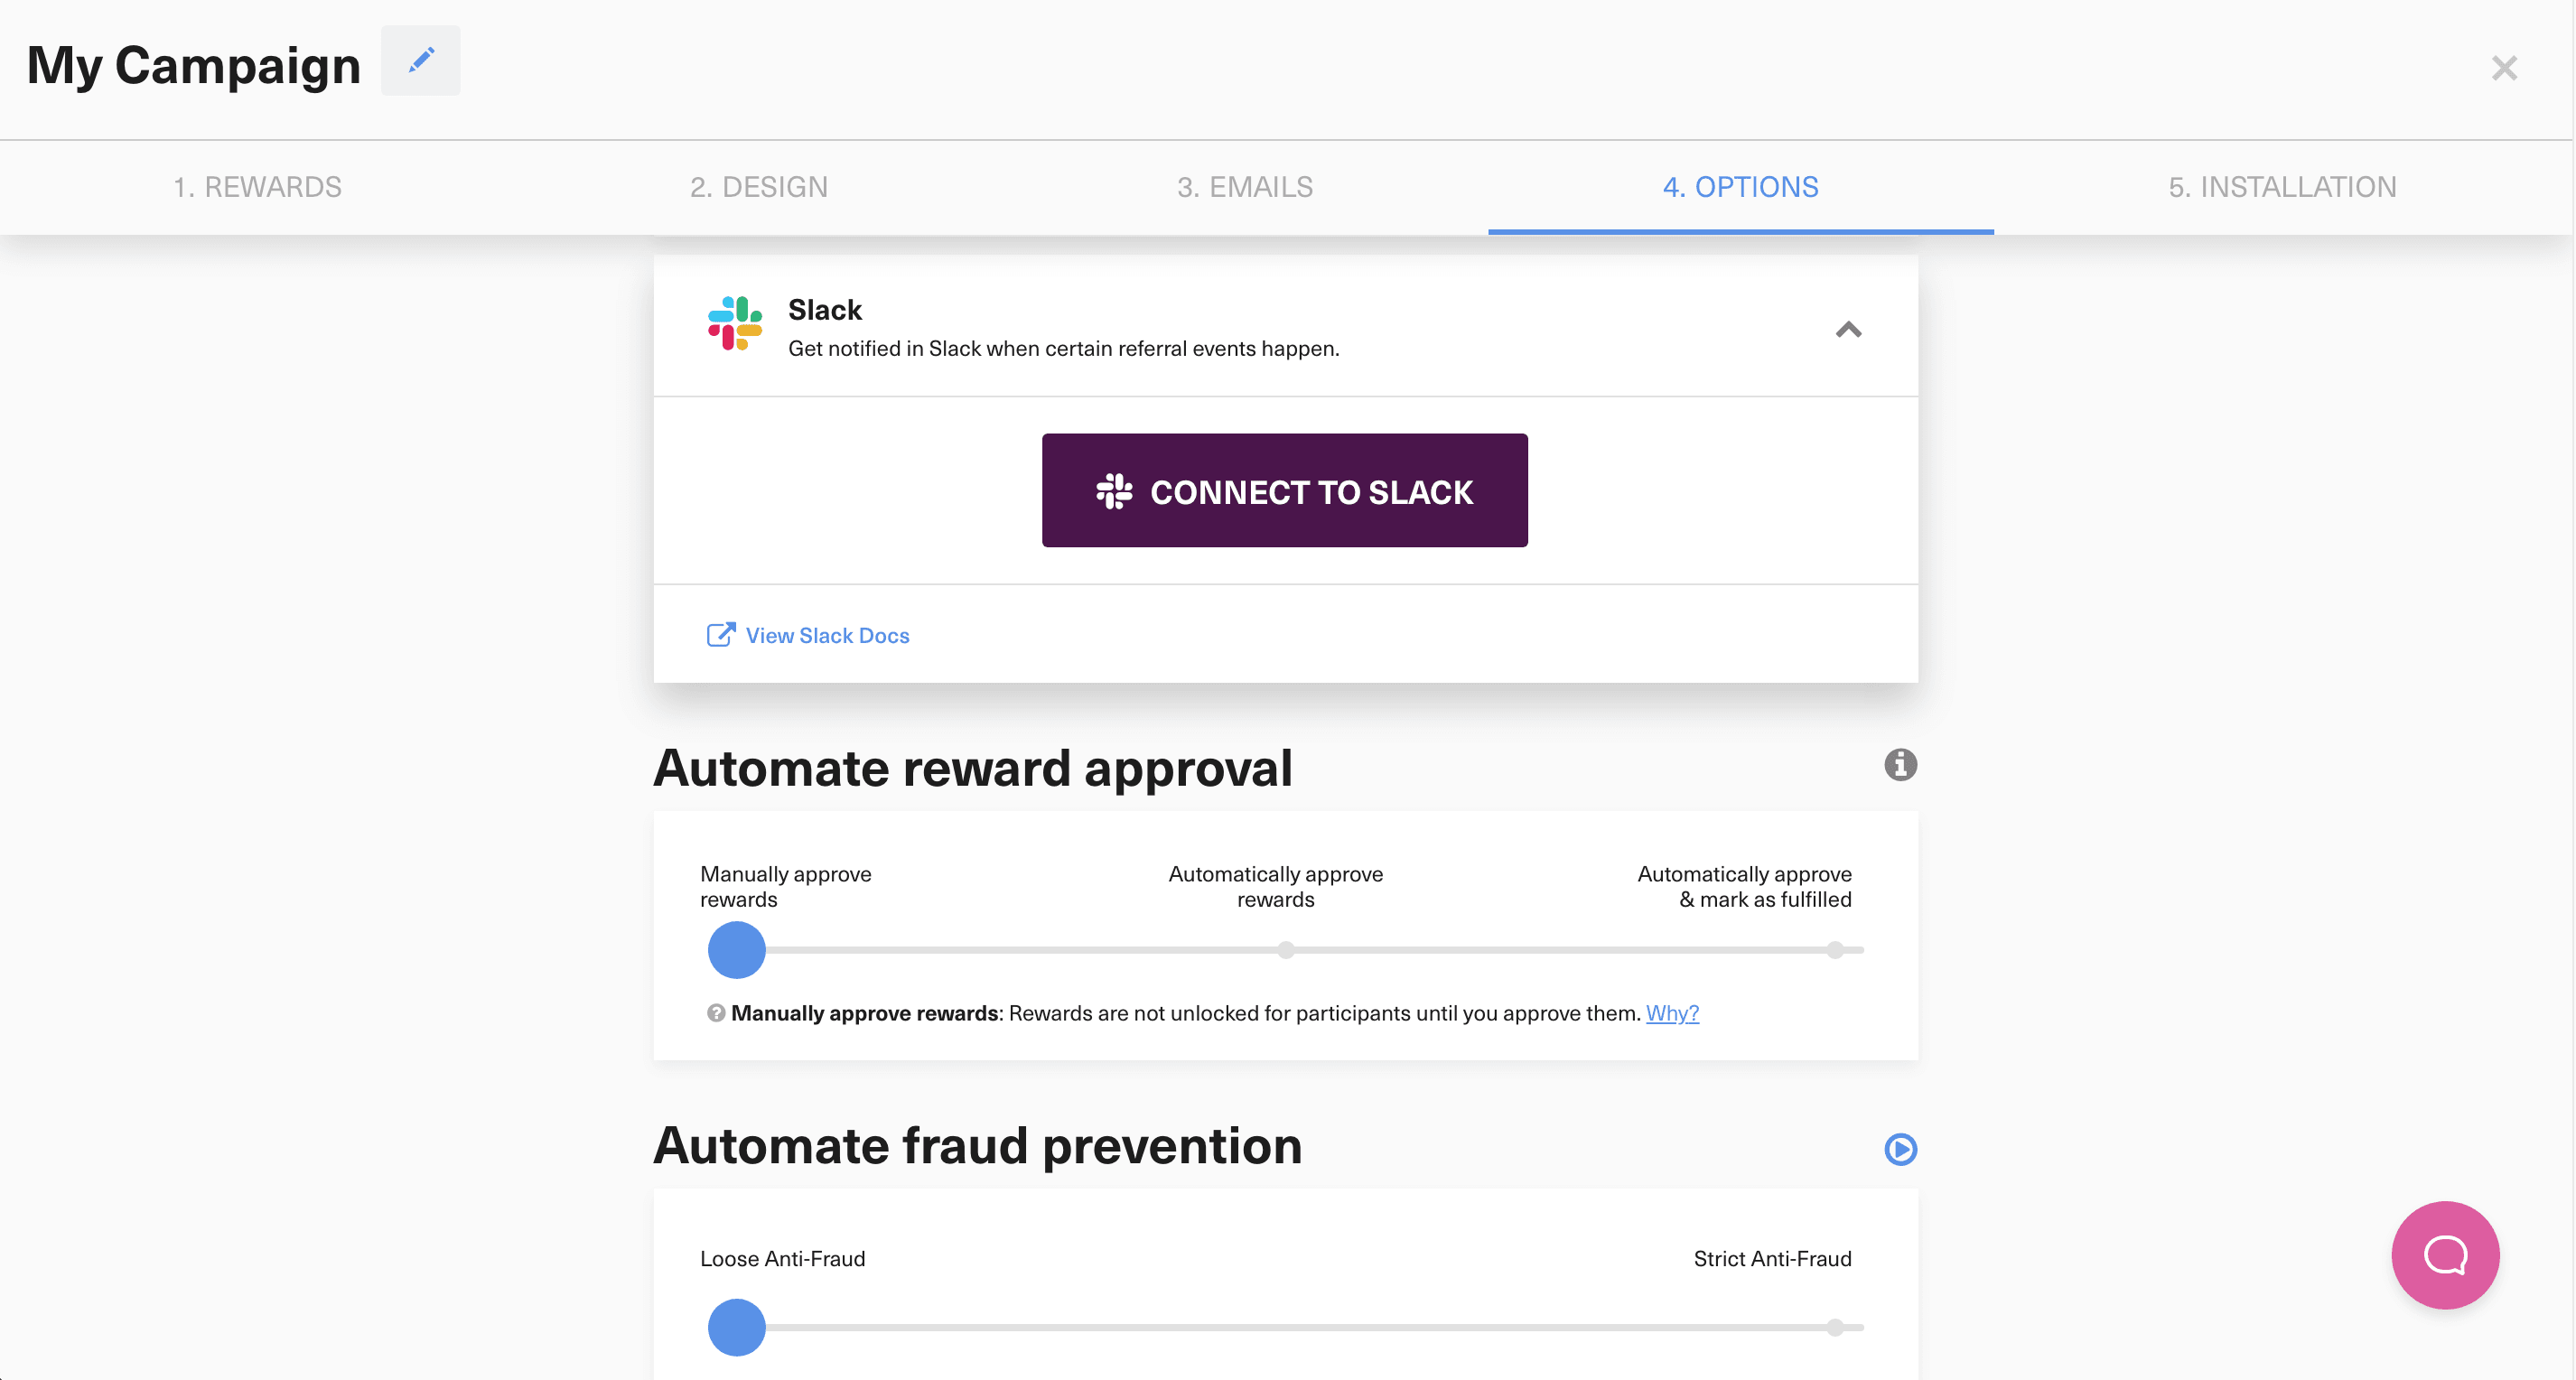2576x1380 pixels.
Task: Open the Design tab
Action: pos(759,187)
